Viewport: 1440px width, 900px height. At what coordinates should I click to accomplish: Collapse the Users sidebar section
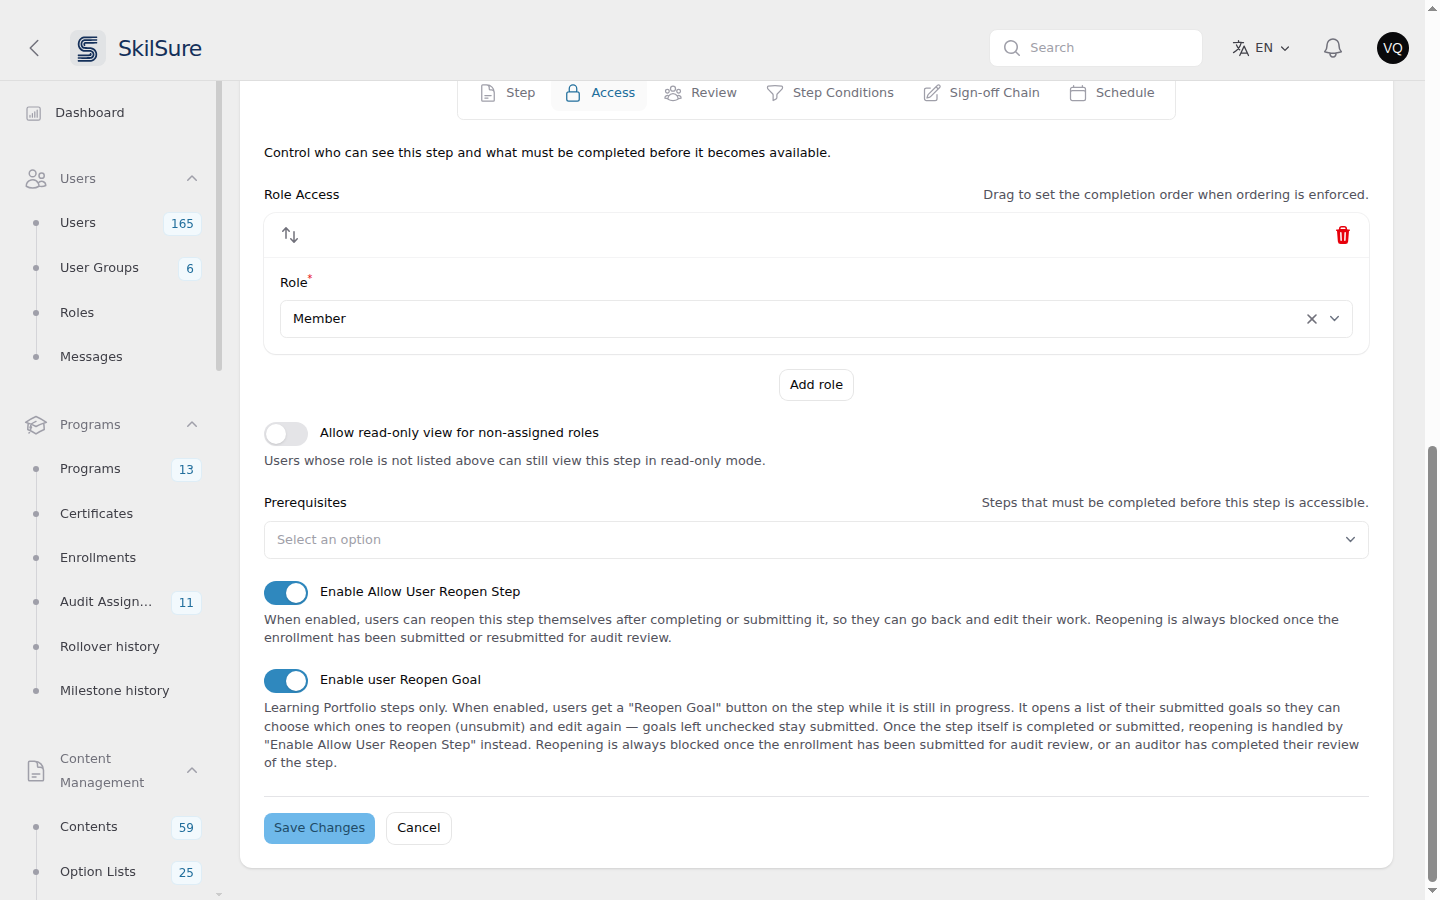point(192,179)
